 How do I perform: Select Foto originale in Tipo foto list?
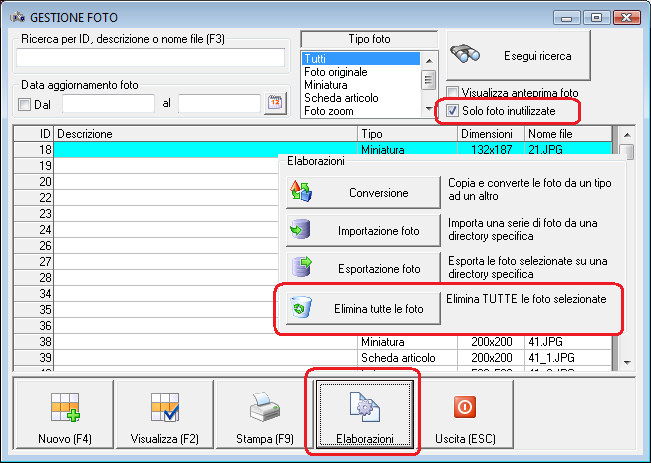(x=361, y=72)
